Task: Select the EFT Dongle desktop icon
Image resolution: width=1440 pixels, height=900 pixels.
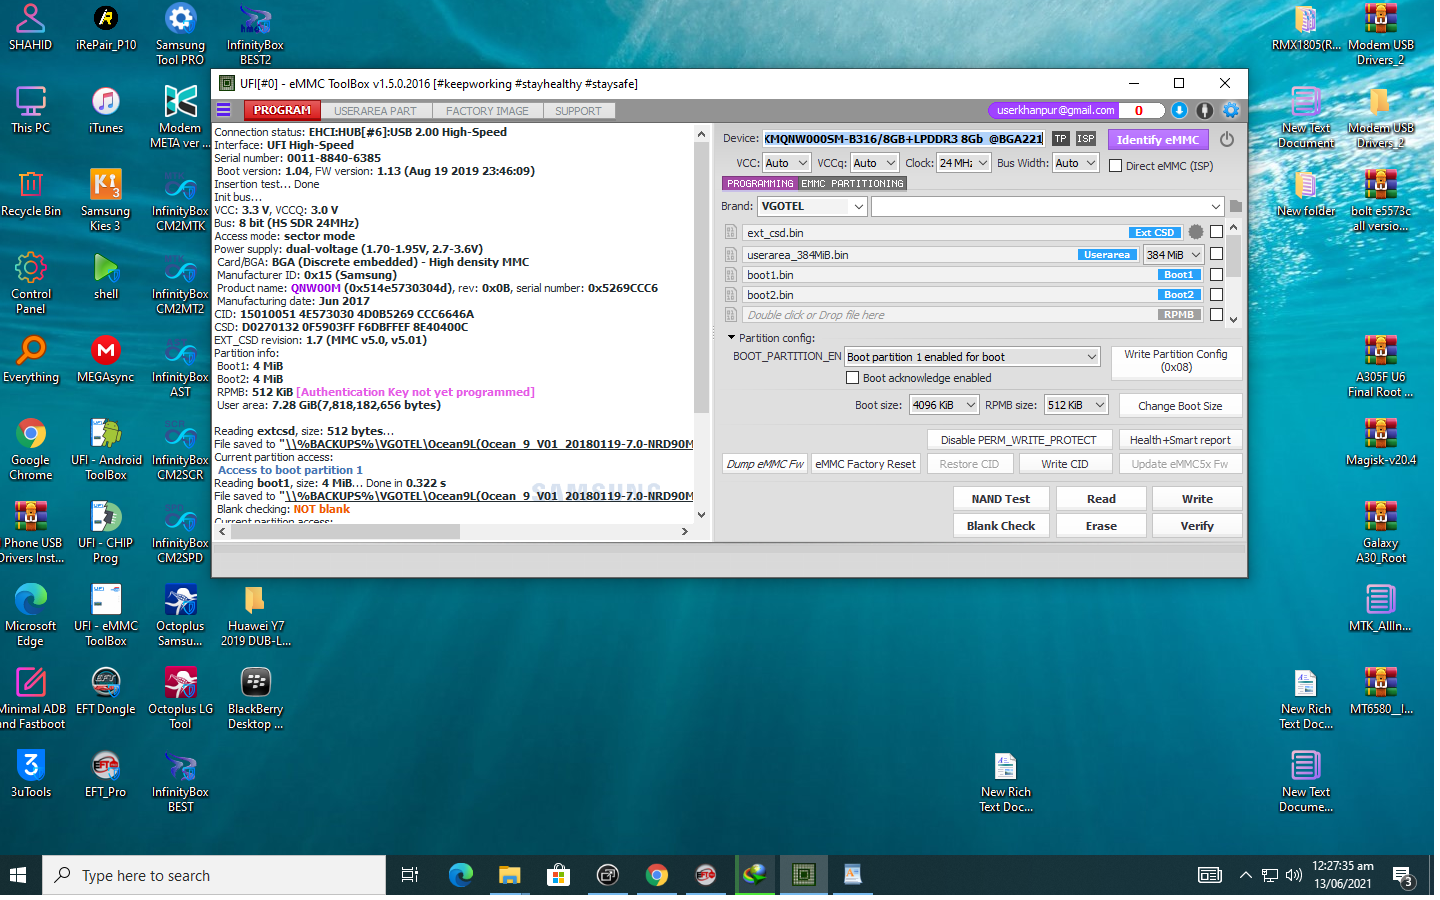Action: tap(106, 691)
